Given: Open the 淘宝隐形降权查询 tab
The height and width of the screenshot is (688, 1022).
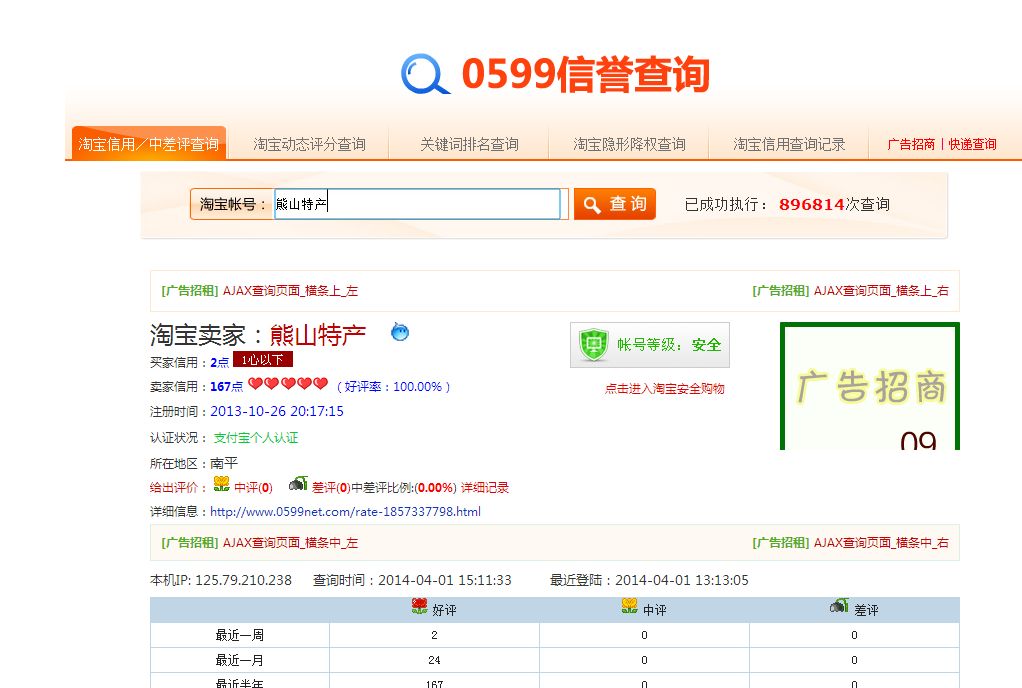Looking at the screenshot, I should pos(629,143).
